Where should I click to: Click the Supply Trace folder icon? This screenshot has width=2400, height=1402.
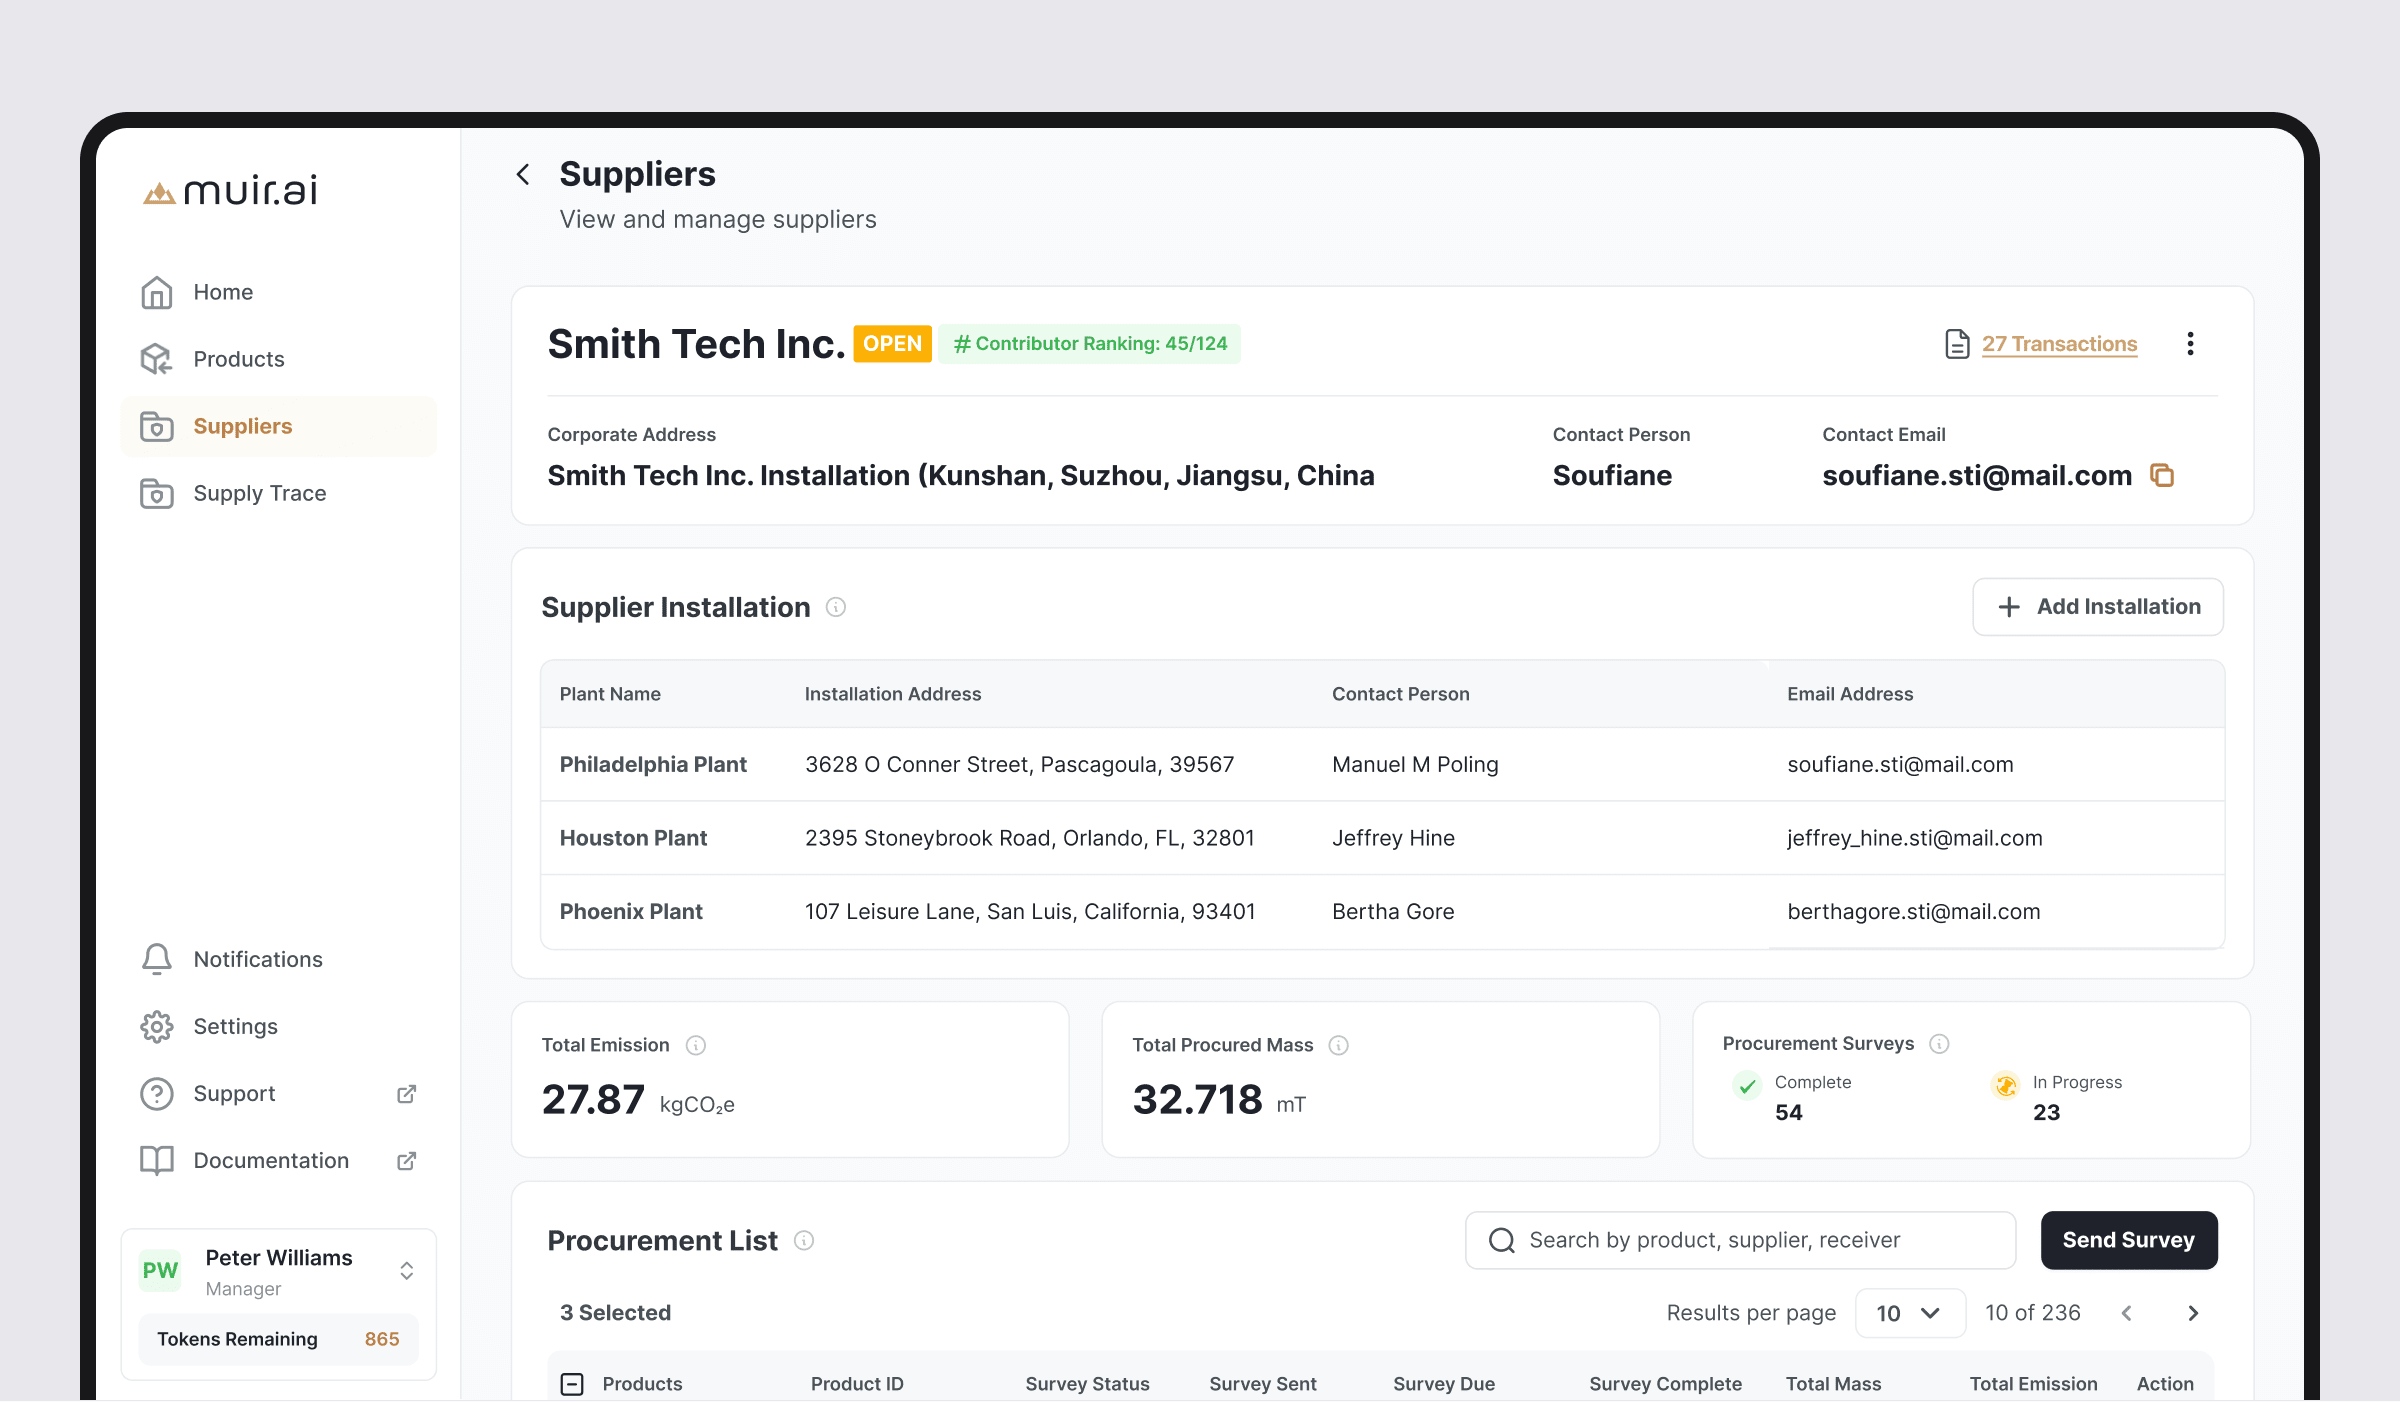point(157,493)
